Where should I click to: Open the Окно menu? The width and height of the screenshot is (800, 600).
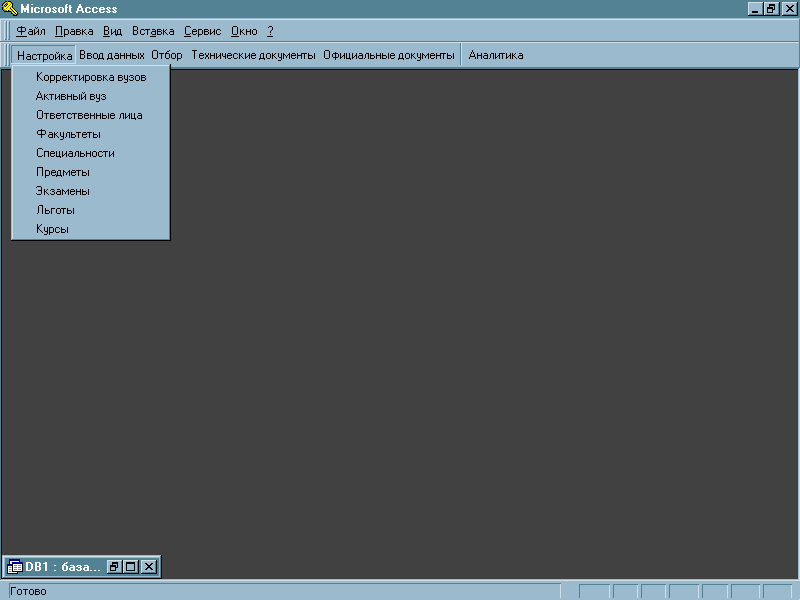[x=244, y=31]
